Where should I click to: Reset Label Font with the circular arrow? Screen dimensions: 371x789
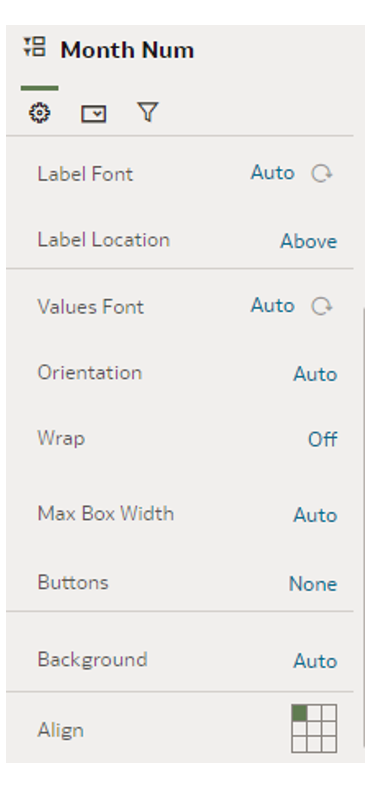click(321, 174)
